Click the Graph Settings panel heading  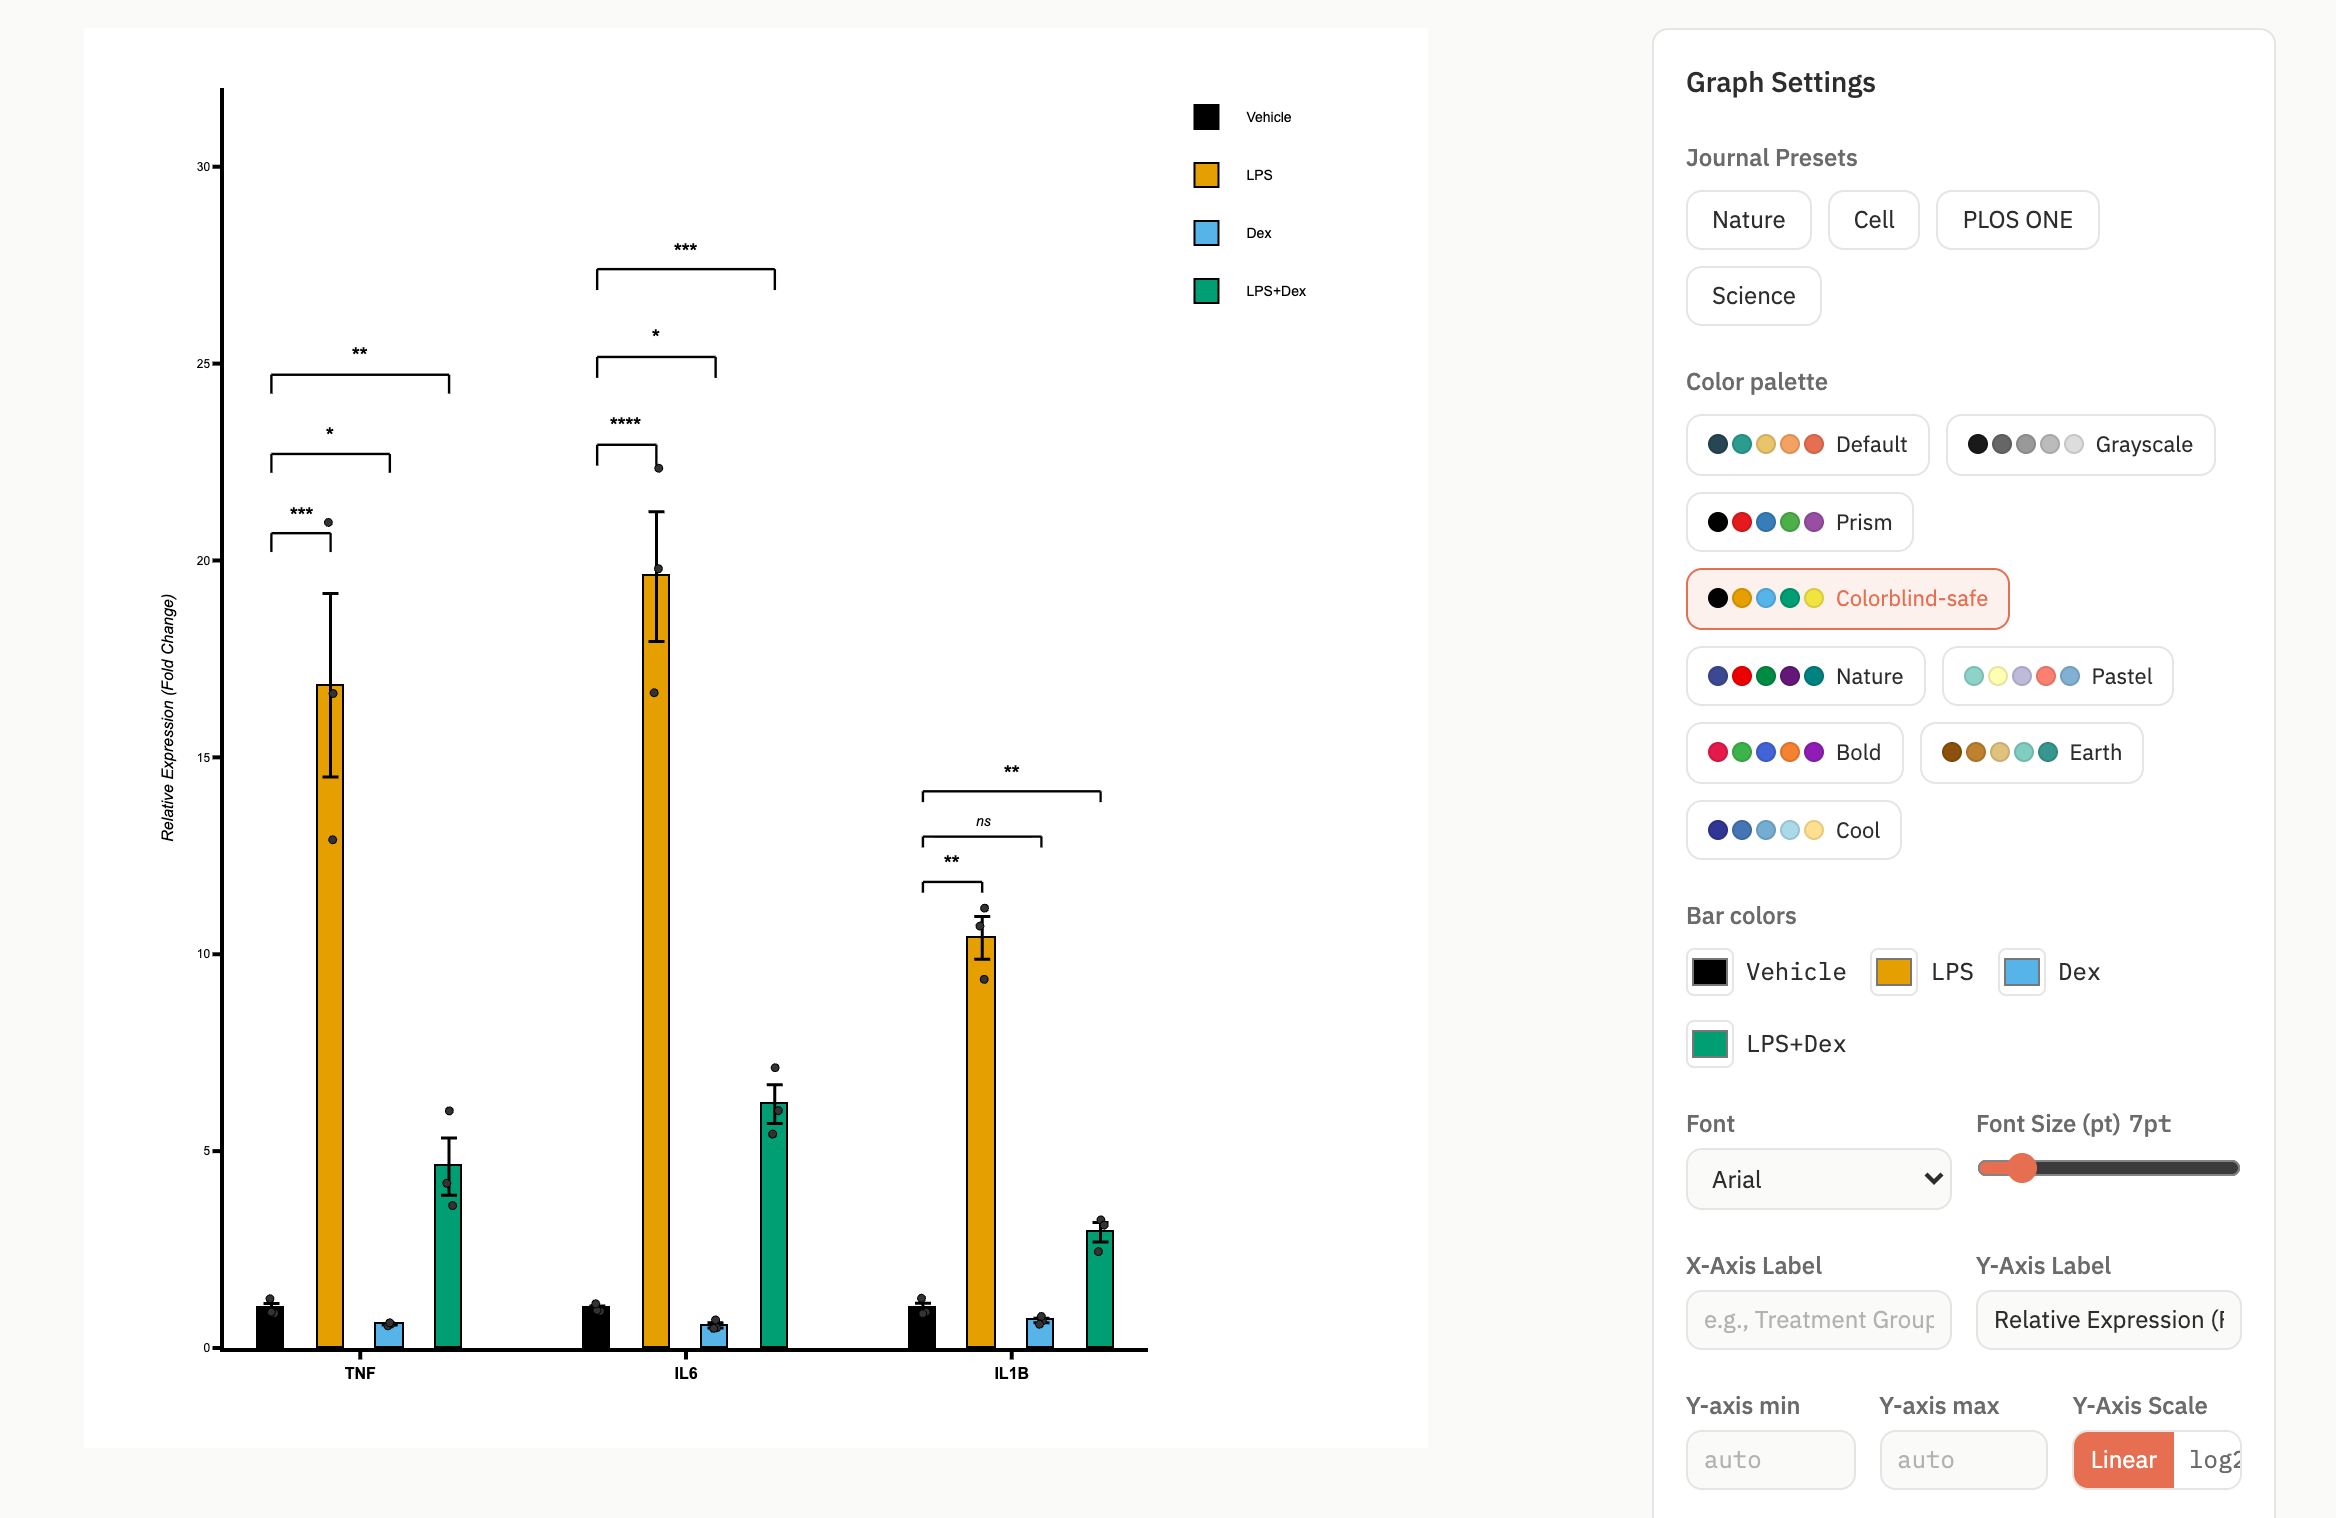[1780, 82]
